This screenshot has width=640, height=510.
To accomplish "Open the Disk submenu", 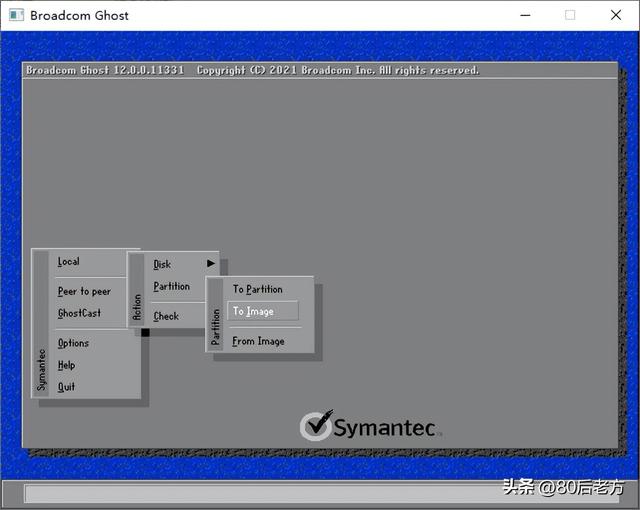I will pos(162,264).
